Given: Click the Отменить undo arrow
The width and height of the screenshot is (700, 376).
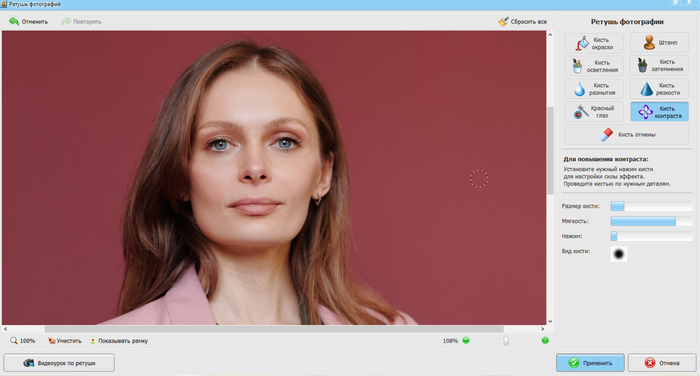Looking at the screenshot, I should [29, 21].
